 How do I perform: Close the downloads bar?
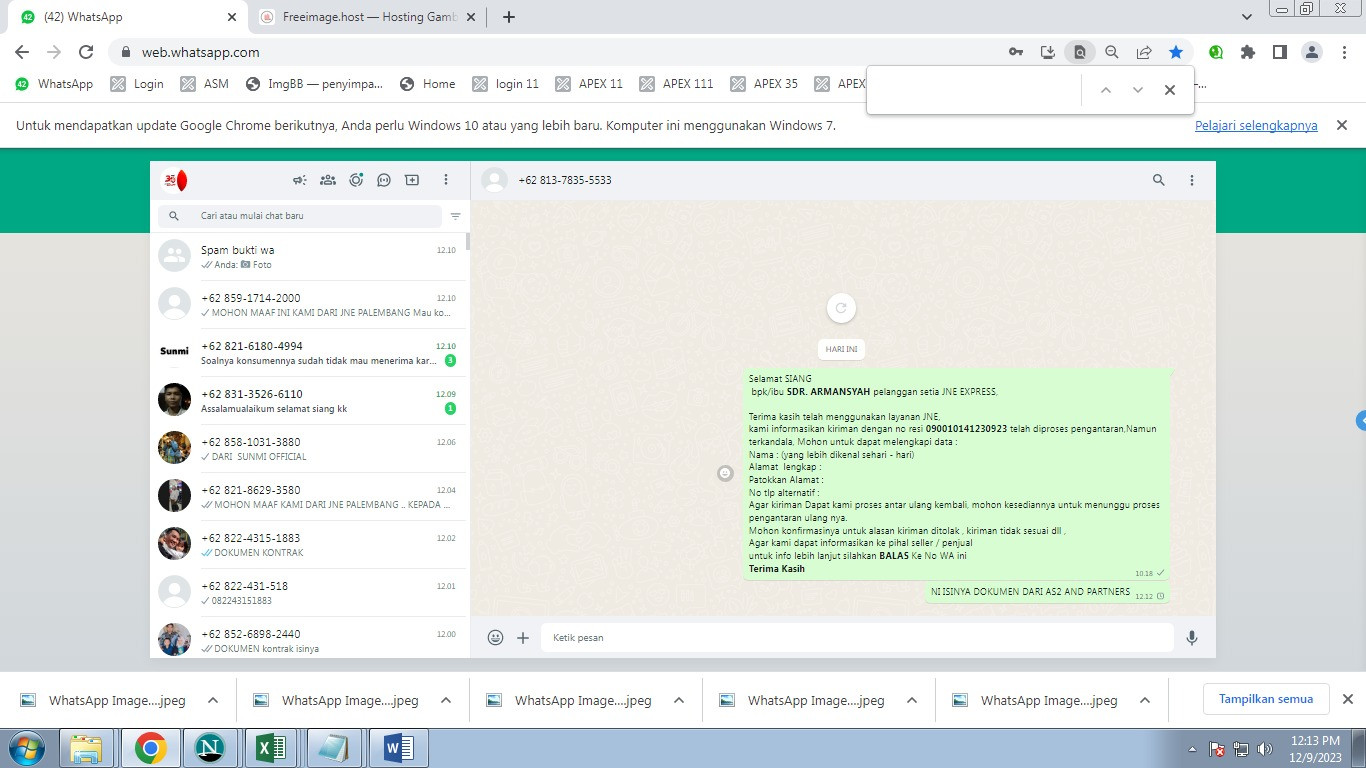coord(1347,699)
